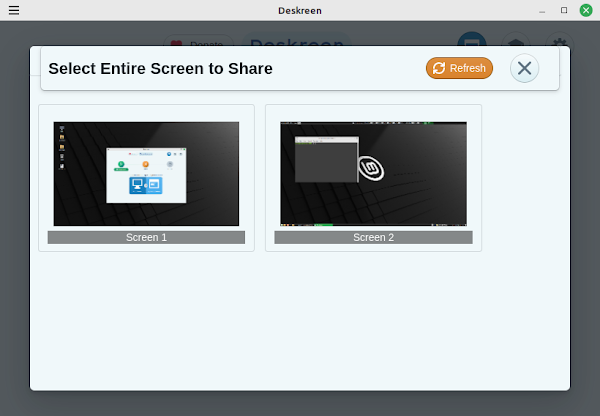The image size is (600, 416).
Task: Click the Screen 1 label bar
Action: click(146, 237)
